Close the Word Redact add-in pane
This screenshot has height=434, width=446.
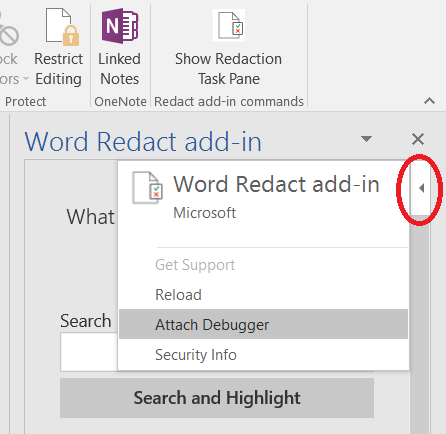pos(418,139)
